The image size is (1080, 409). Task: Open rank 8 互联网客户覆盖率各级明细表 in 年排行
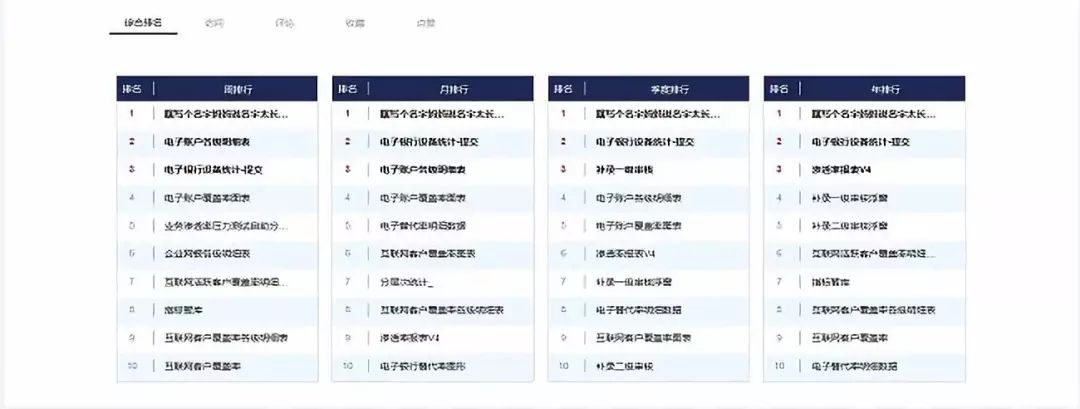(x=874, y=310)
